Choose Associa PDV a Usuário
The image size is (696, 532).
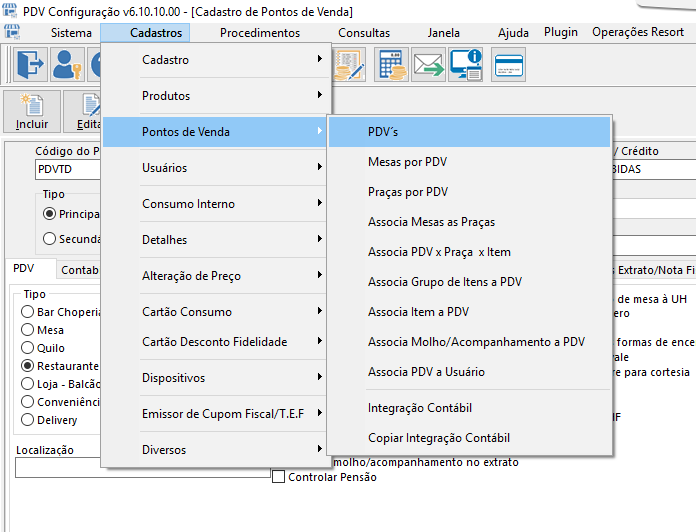(x=470, y=371)
